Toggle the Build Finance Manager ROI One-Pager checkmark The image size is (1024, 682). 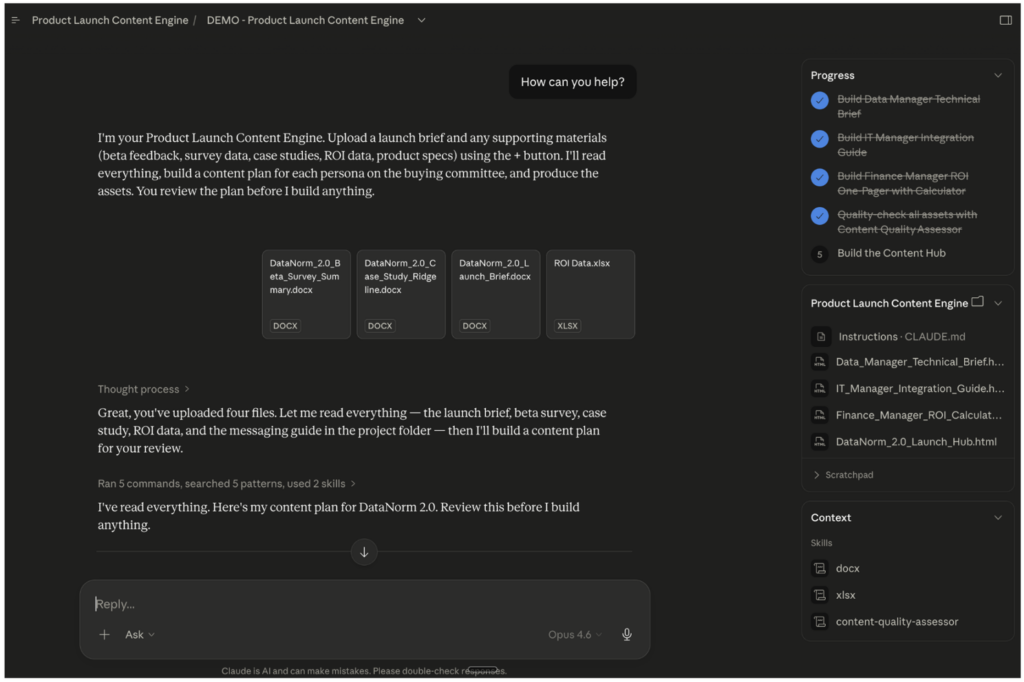tap(820, 178)
